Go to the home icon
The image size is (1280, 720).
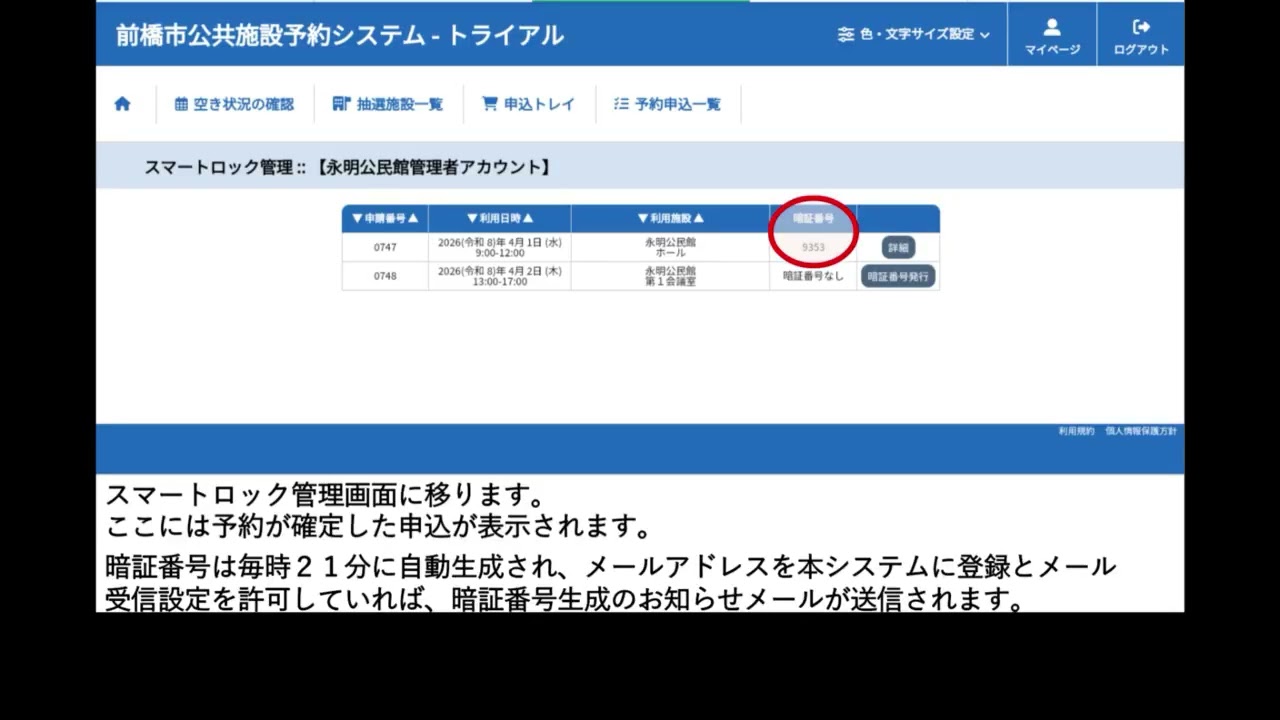click(x=122, y=104)
